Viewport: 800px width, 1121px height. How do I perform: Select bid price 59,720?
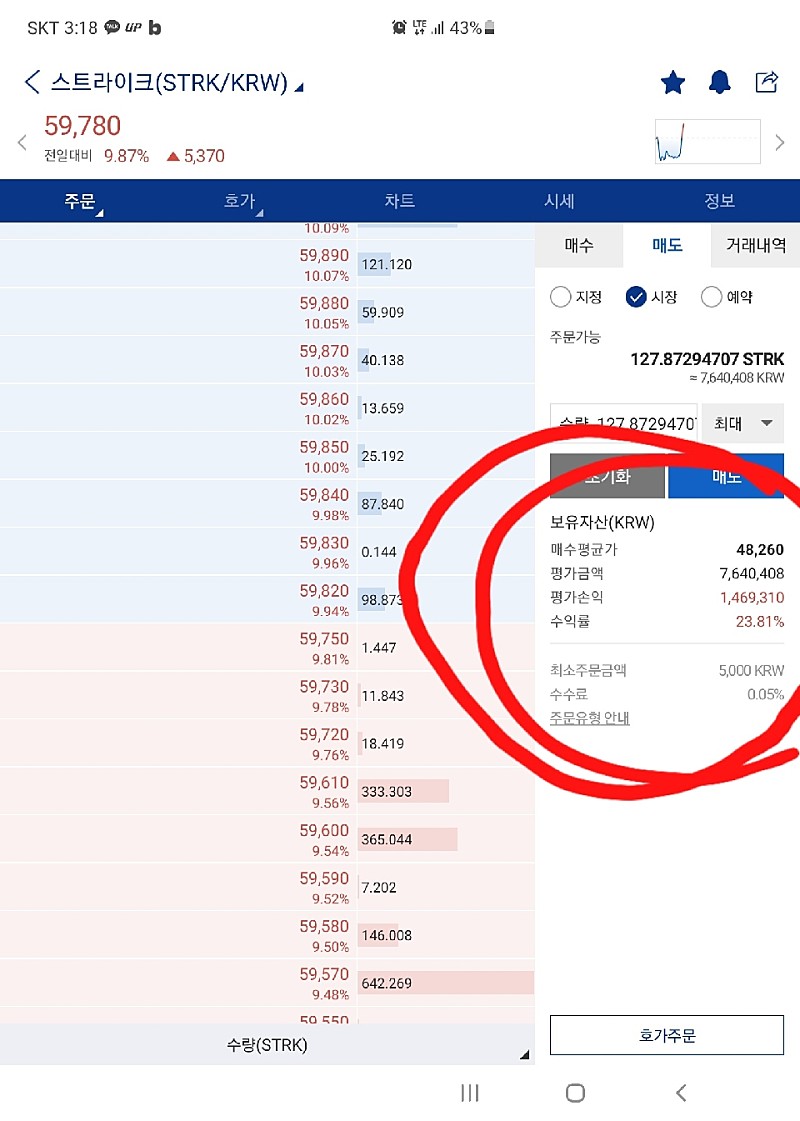324,734
